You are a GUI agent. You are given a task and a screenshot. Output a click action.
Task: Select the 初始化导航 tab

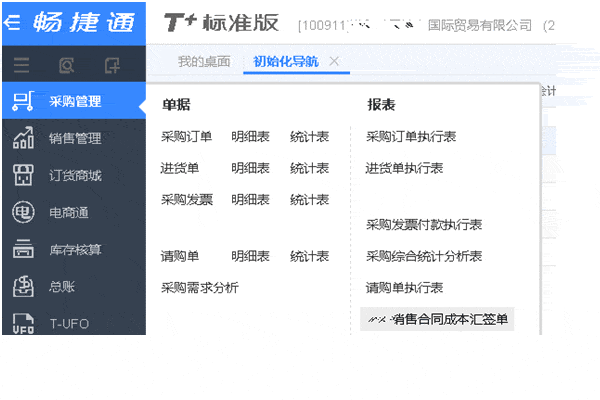click(286, 61)
